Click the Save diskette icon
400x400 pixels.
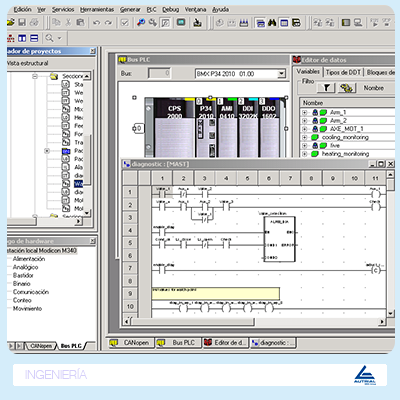point(22,23)
